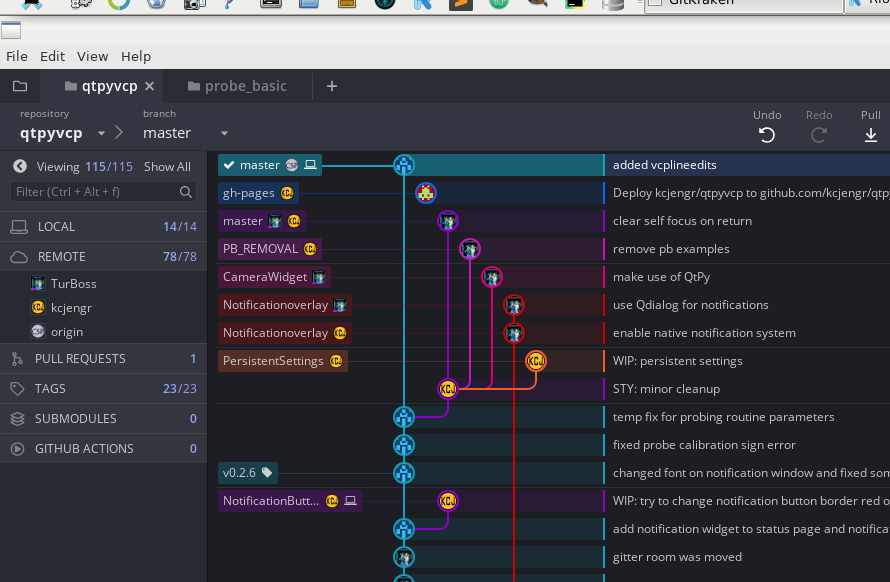Click the gh-pages deploy commit avatar node
The image size is (890, 582).
pyautogui.click(x=426, y=193)
